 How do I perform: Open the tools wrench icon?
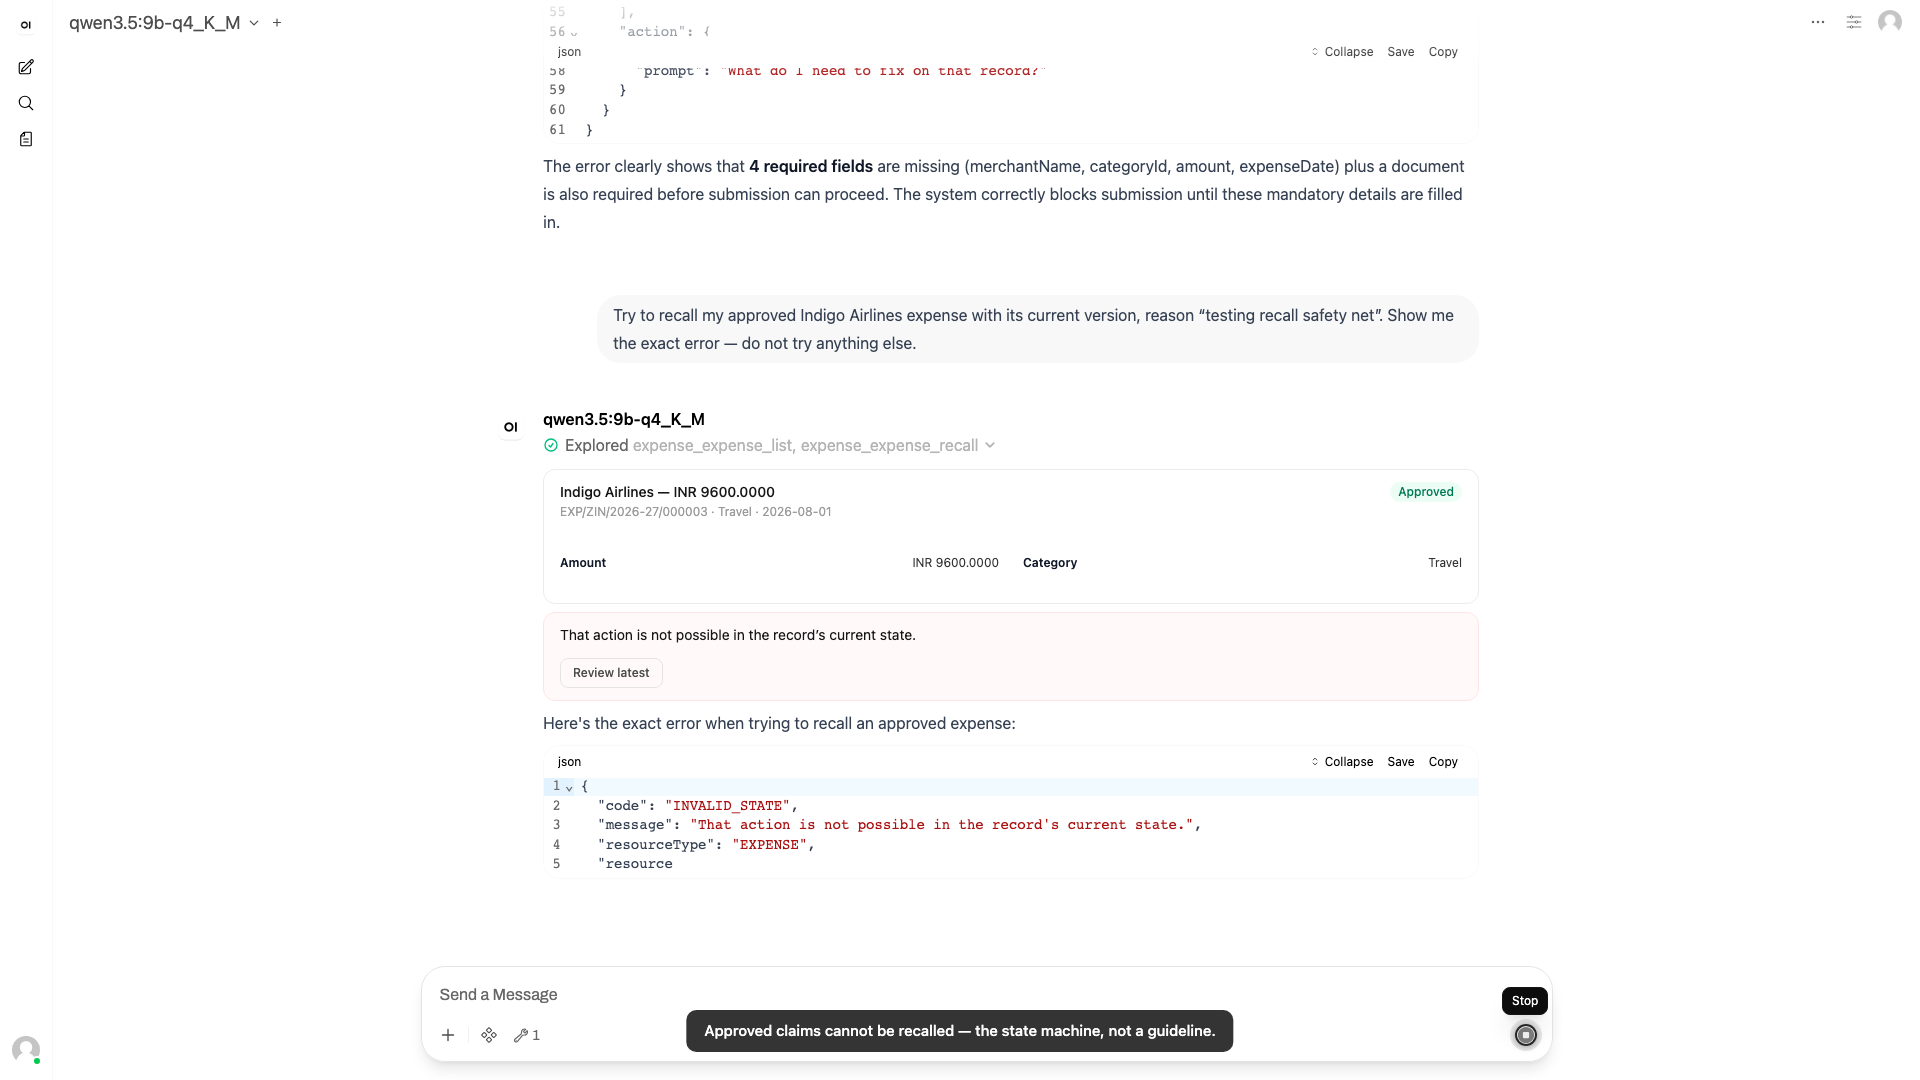[527, 1035]
